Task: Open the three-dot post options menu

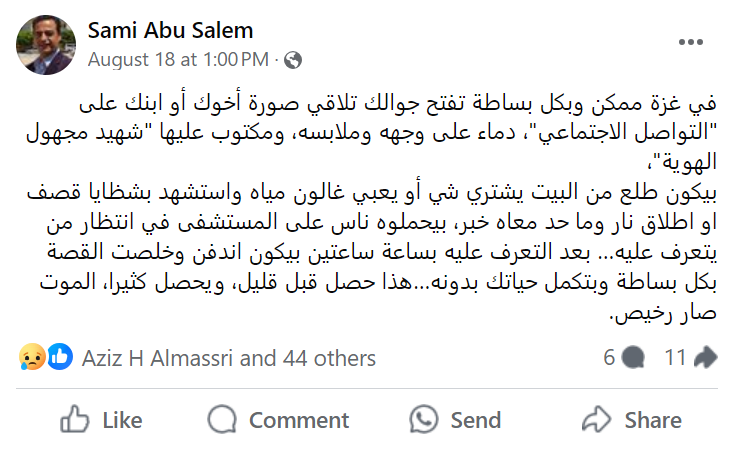Action: 692,42
